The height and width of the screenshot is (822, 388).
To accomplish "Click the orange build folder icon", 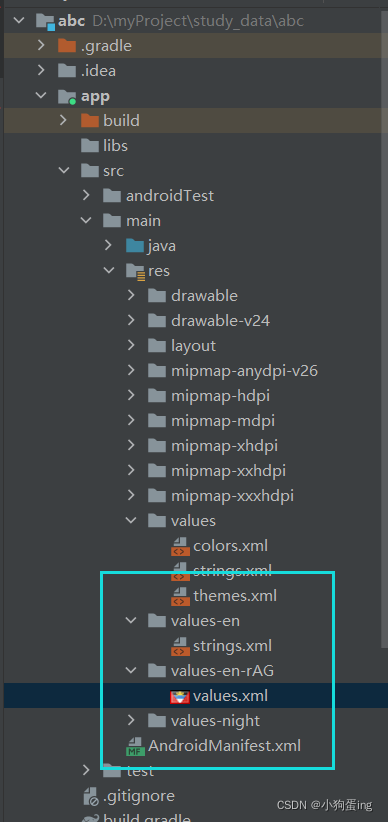I will pos(90,121).
